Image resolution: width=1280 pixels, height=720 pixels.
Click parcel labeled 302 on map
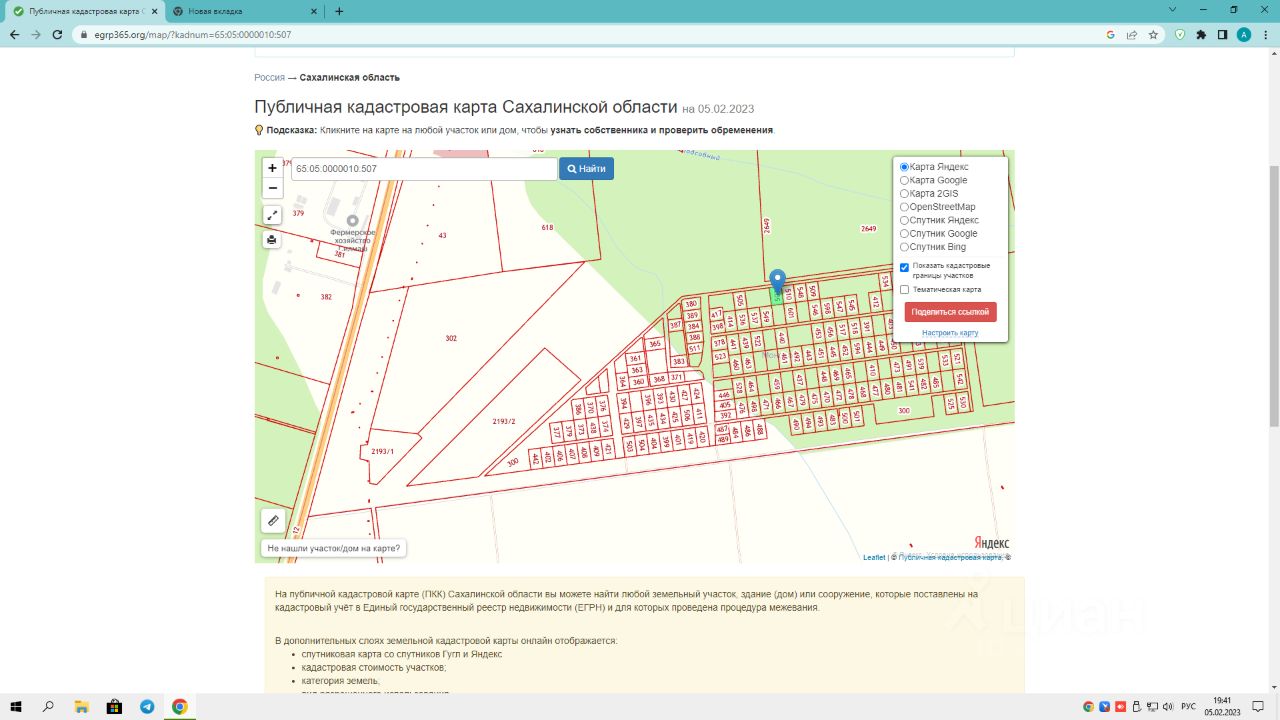pos(451,338)
